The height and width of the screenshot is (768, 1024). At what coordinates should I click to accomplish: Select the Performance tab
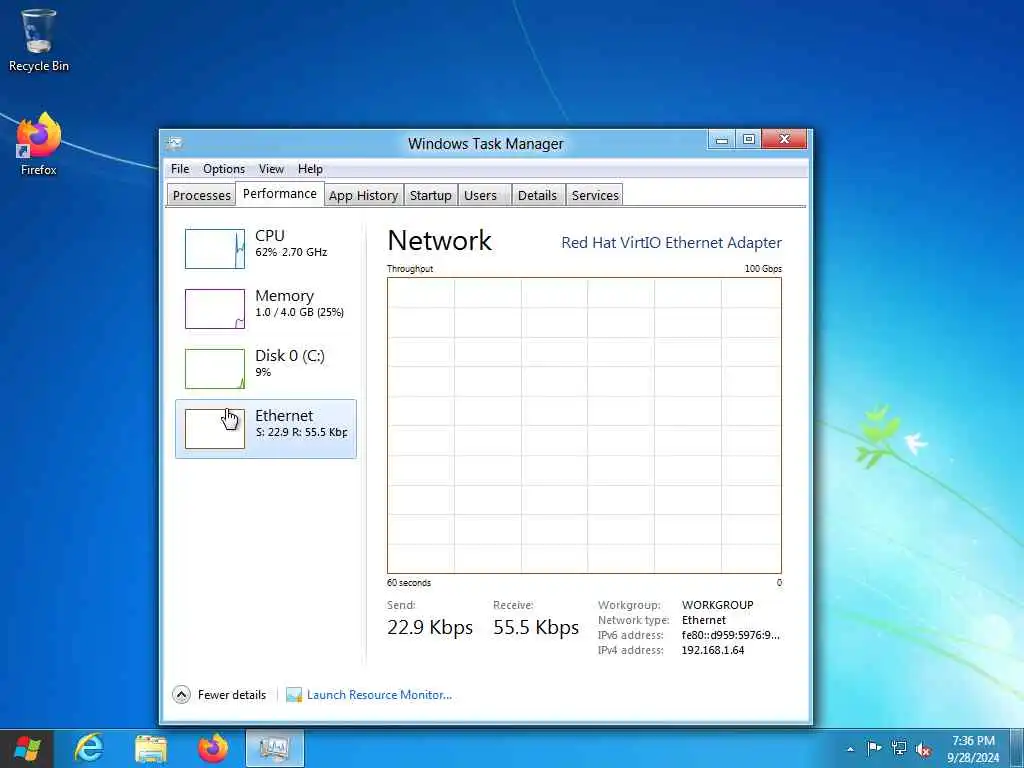coord(280,193)
